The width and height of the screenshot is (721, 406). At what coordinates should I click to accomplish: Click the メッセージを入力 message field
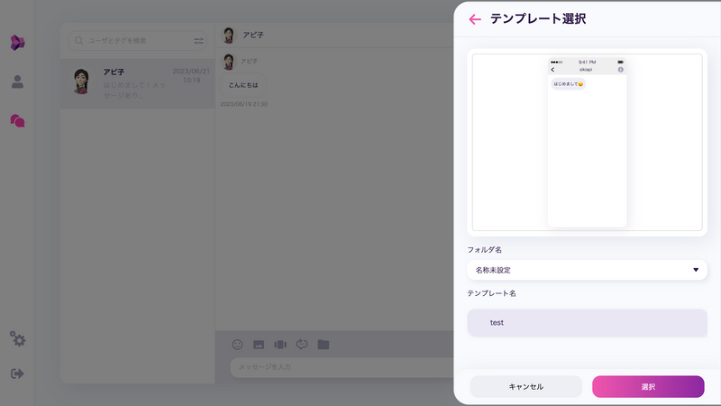tap(342, 367)
